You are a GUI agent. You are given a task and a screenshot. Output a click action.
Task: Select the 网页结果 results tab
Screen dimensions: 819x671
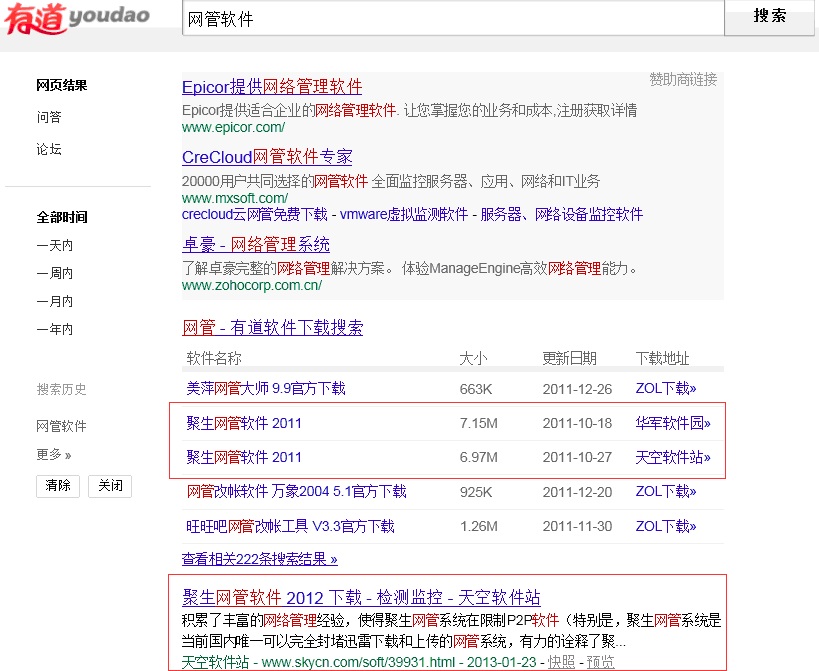click(x=62, y=85)
